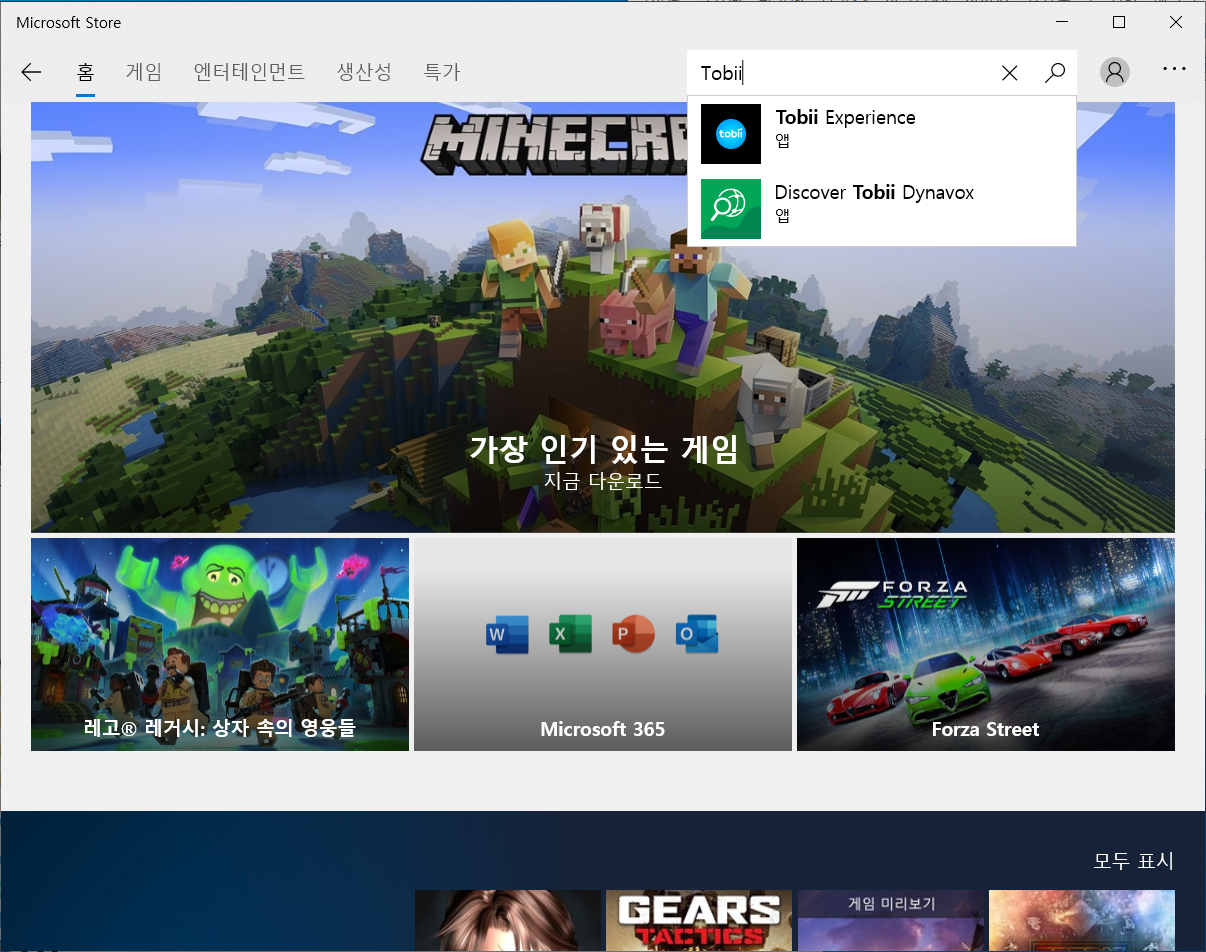Switch to the 게임 tab
This screenshot has height=952, width=1206.
click(x=144, y=72)
